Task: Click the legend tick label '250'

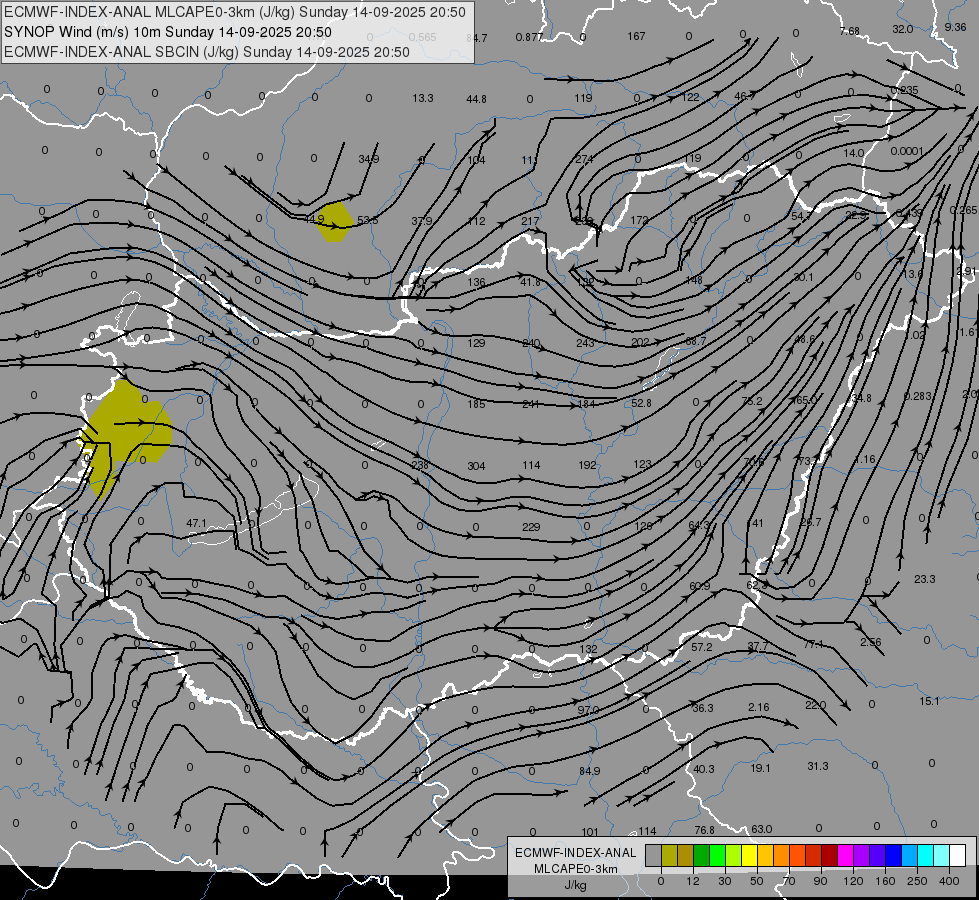Action: 917,881
